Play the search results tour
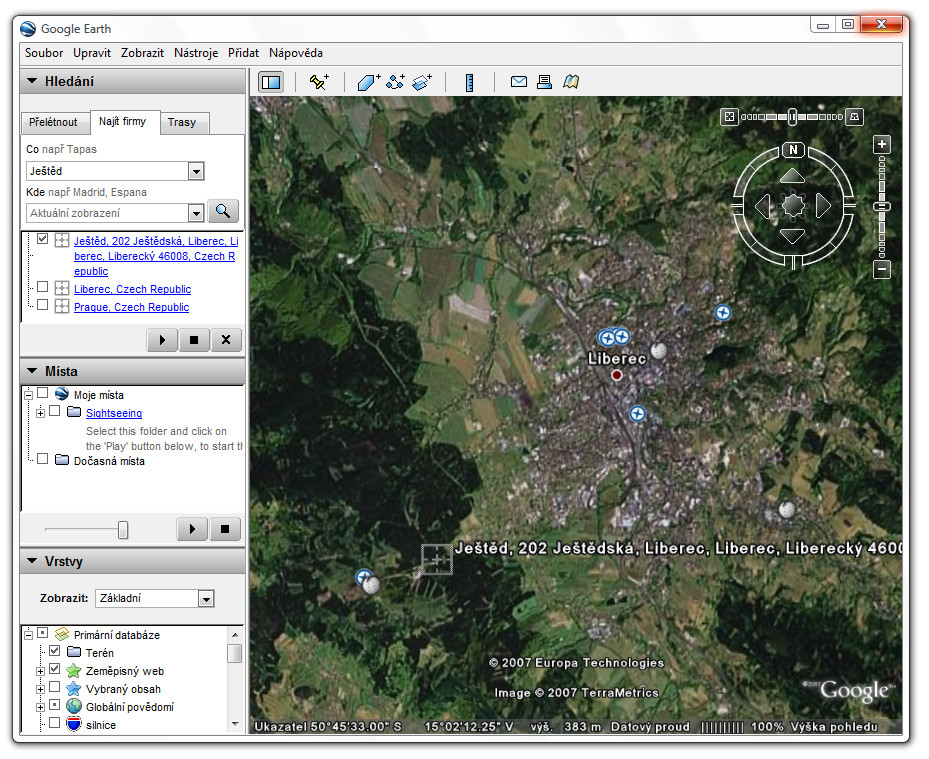 point(162,340)
